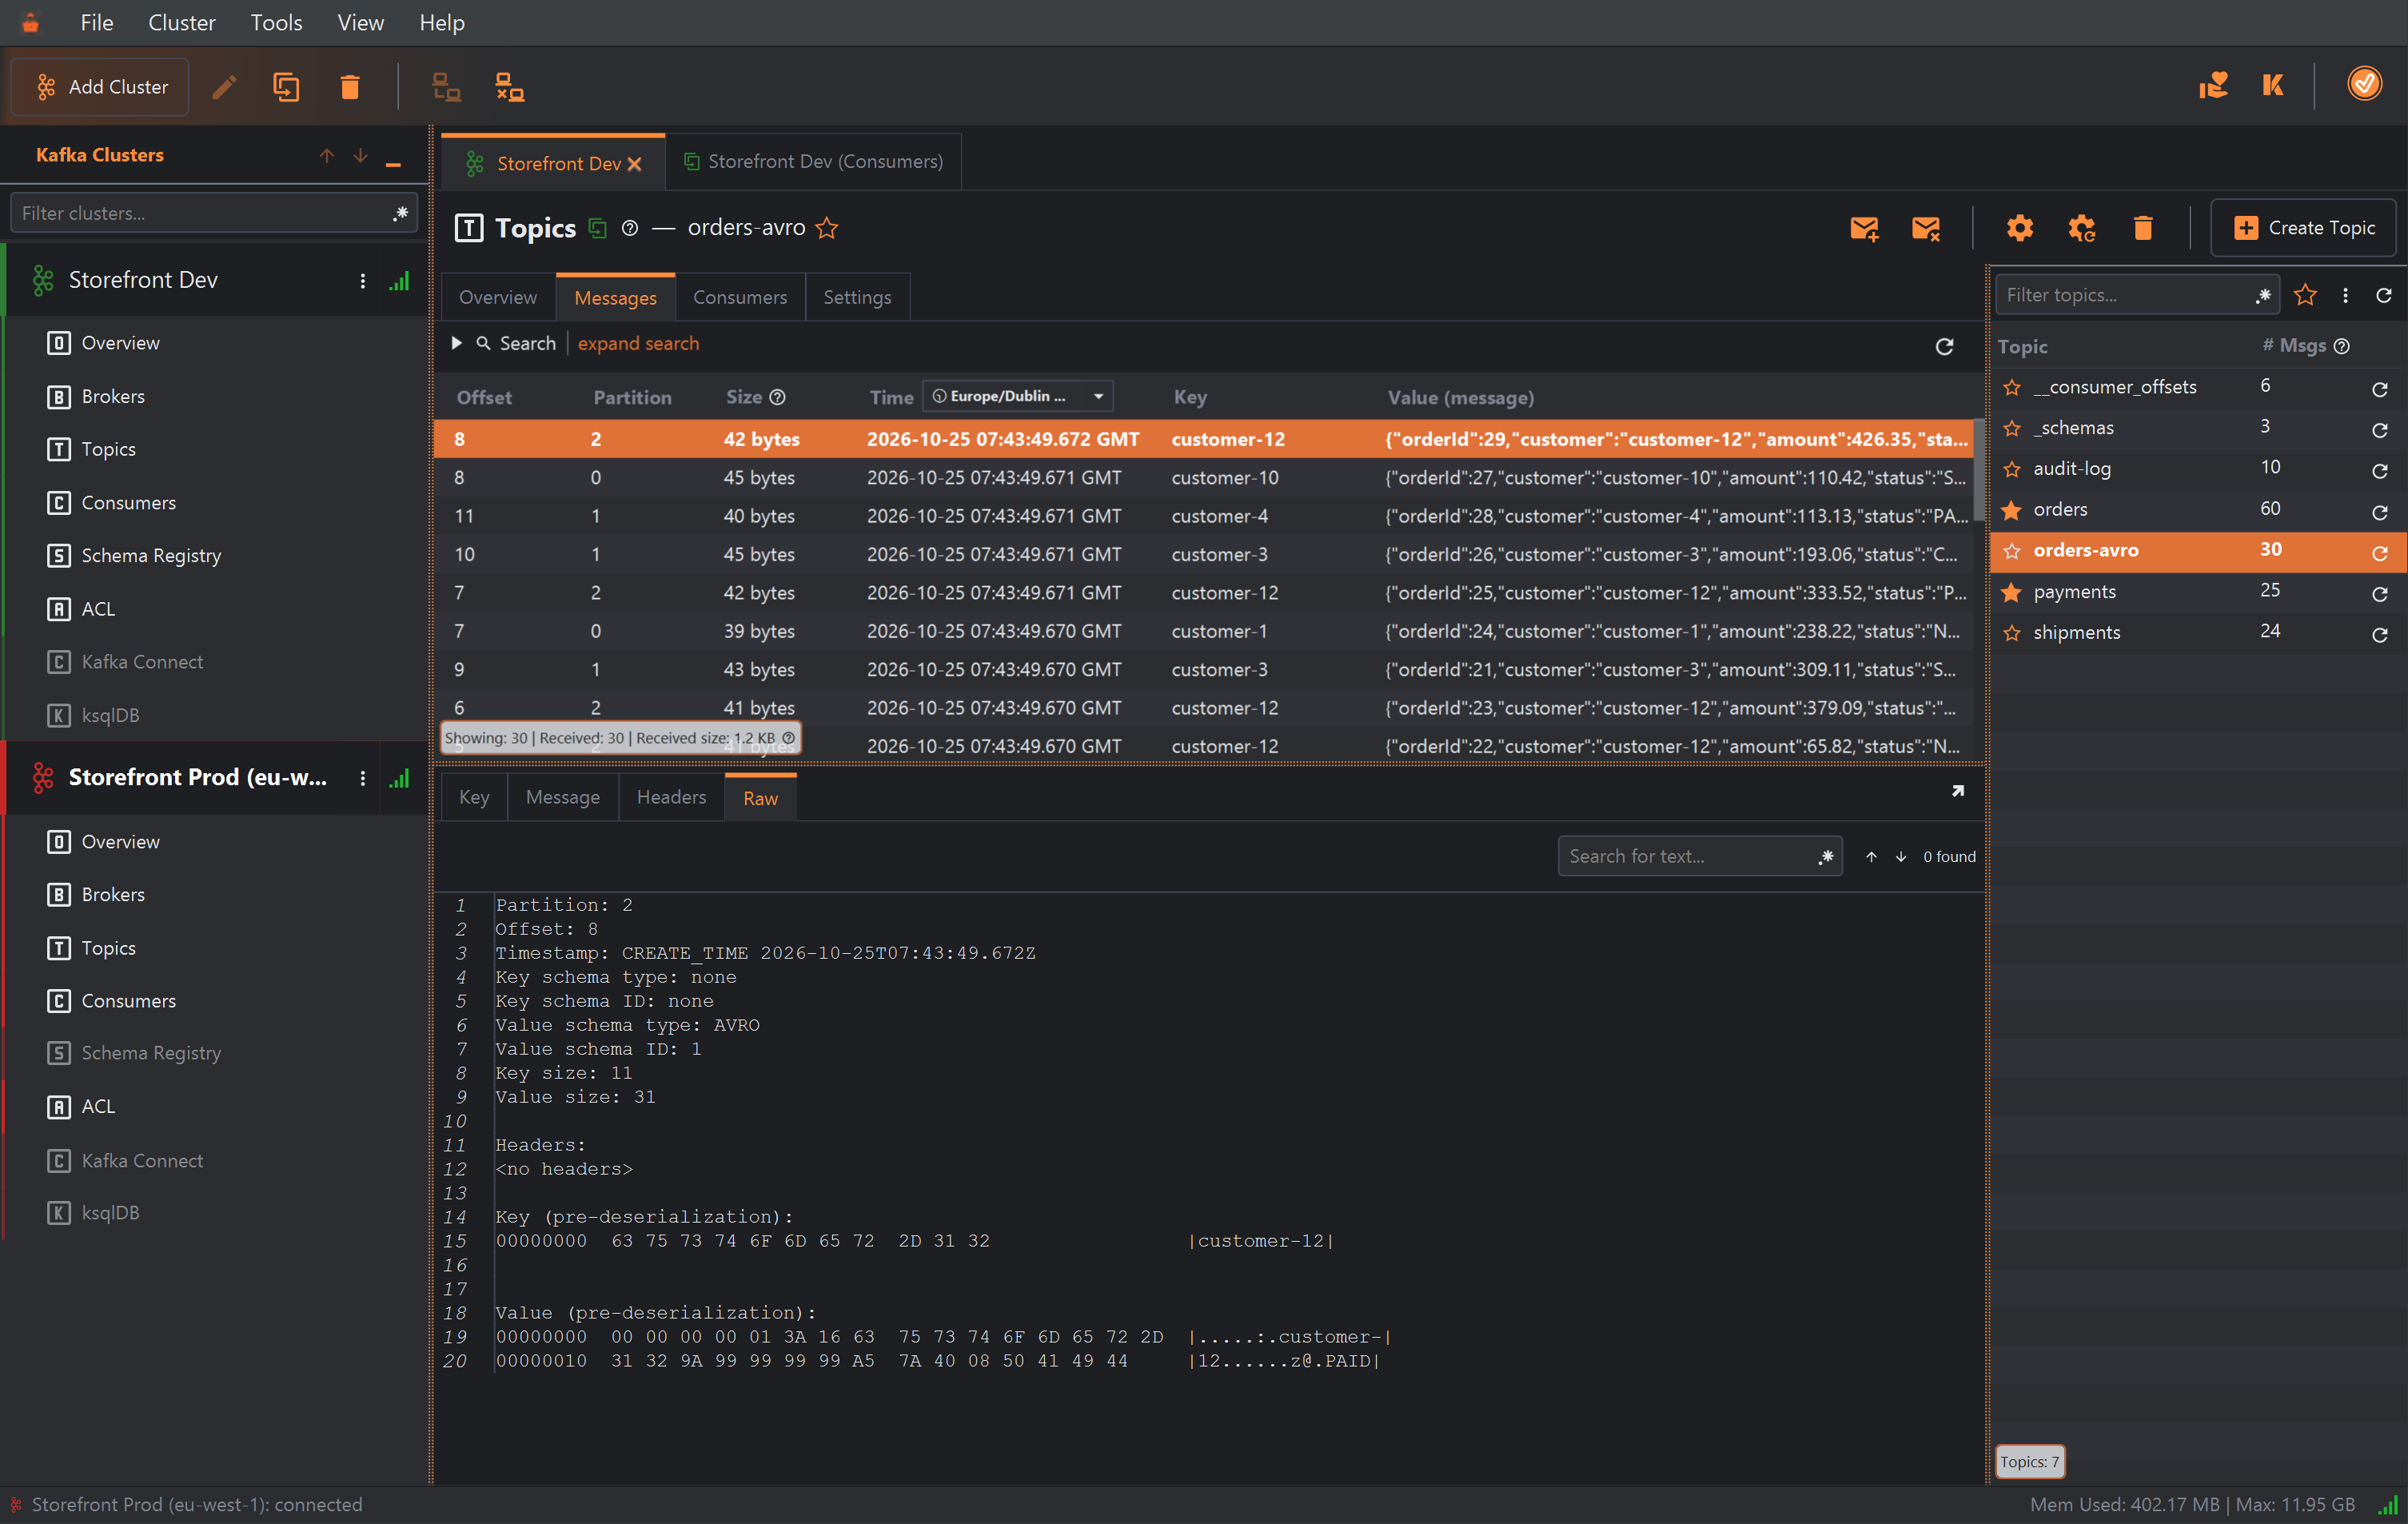Image resolution: width=2408 pixels, height=1524 pixels.
Task: Expand the Search panel triangle
Action: pos(456,343)
